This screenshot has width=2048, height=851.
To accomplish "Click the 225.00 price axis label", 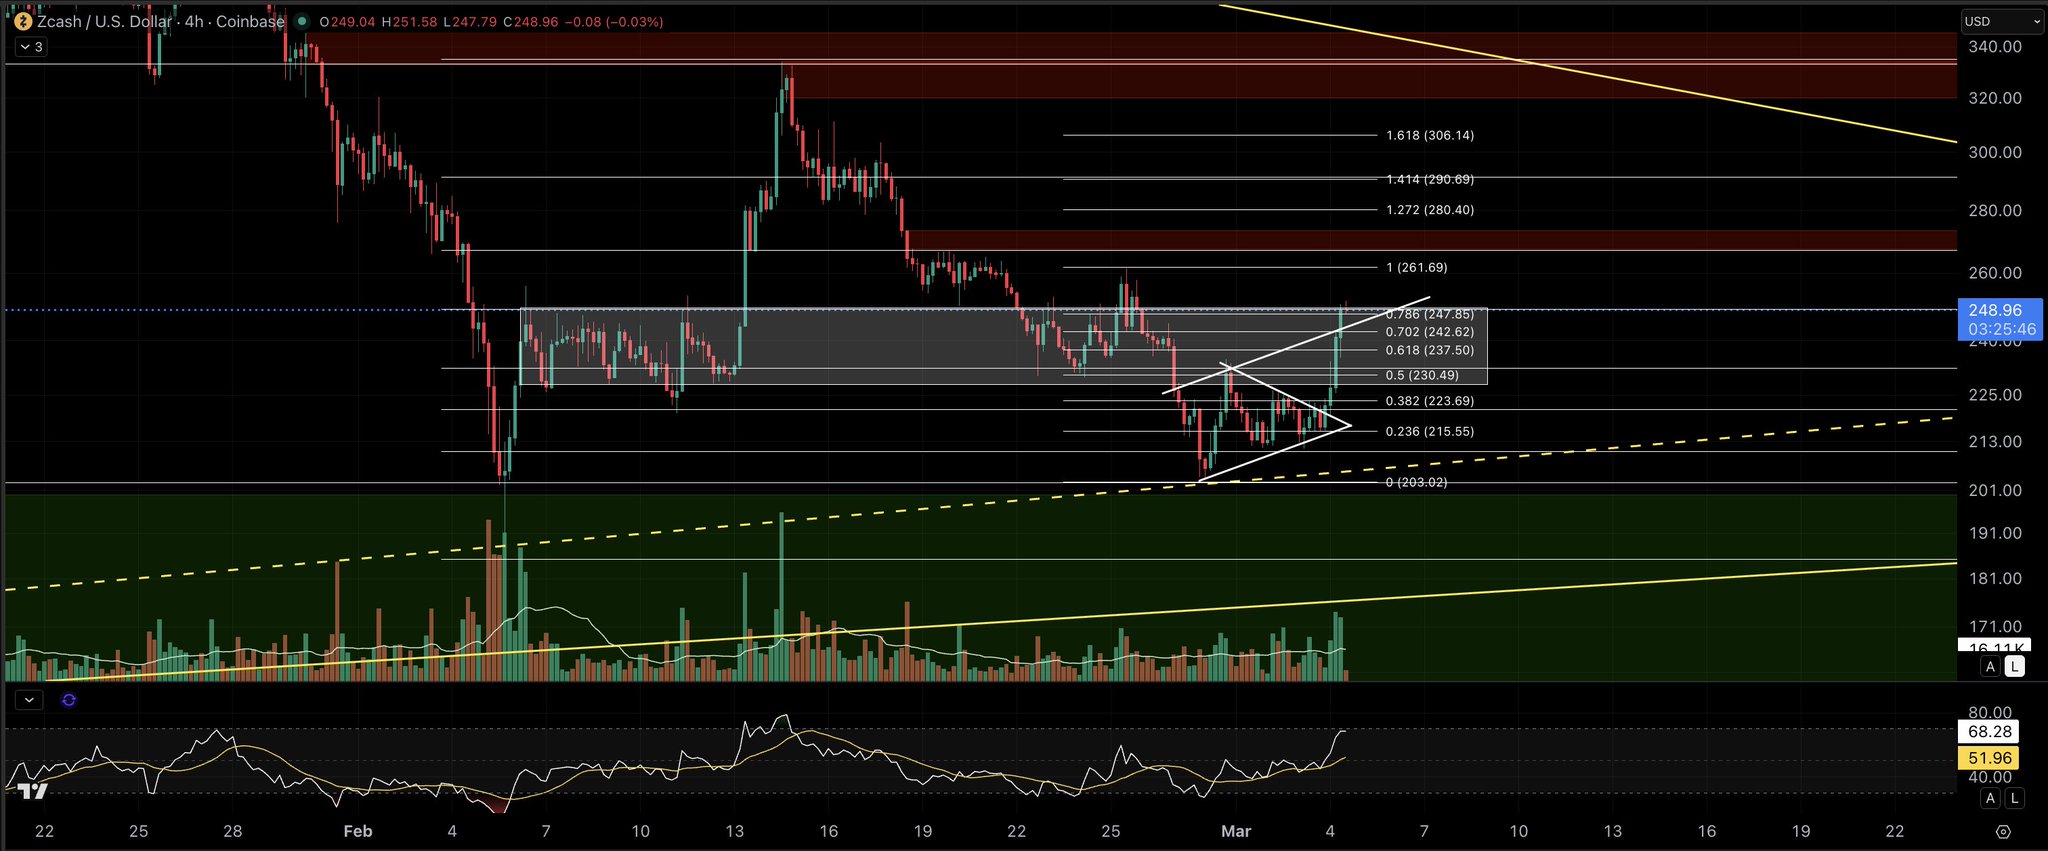I will tap(1994, 394).
